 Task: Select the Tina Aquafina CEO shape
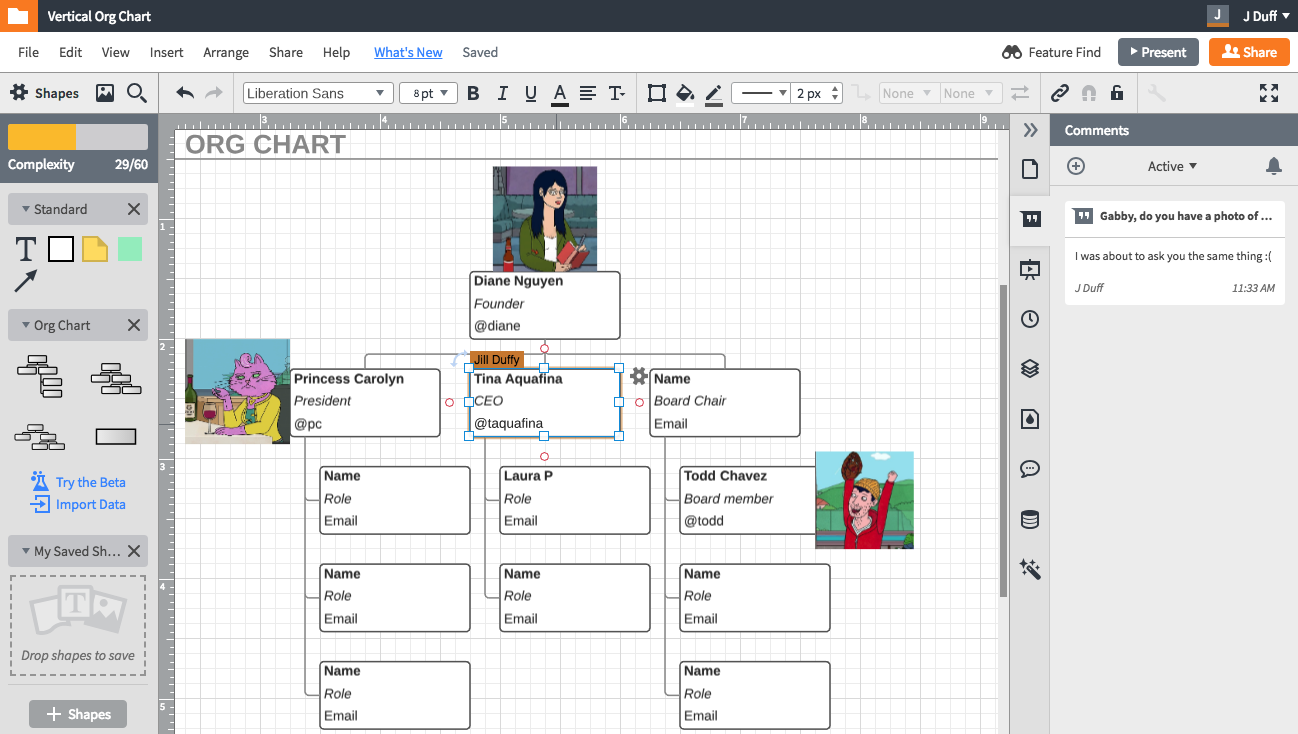(x=545, y=403)
